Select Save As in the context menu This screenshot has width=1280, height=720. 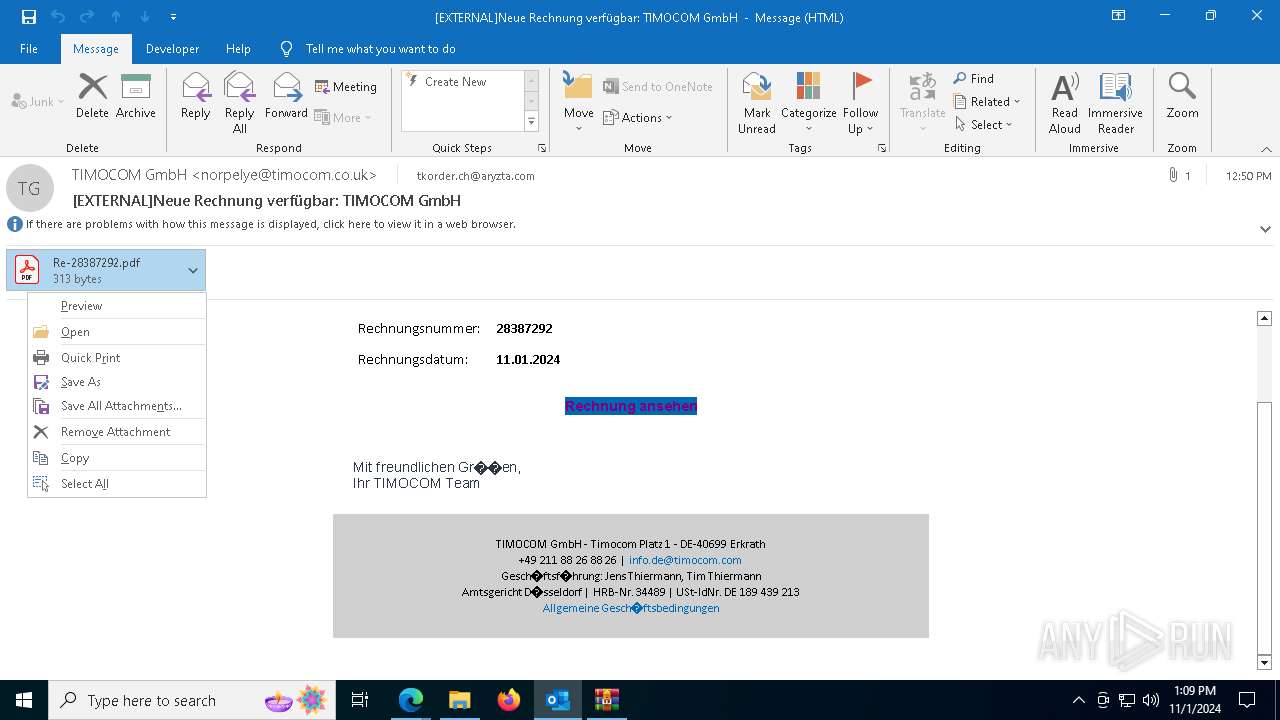pyautogui.click(x=117, y=382)
